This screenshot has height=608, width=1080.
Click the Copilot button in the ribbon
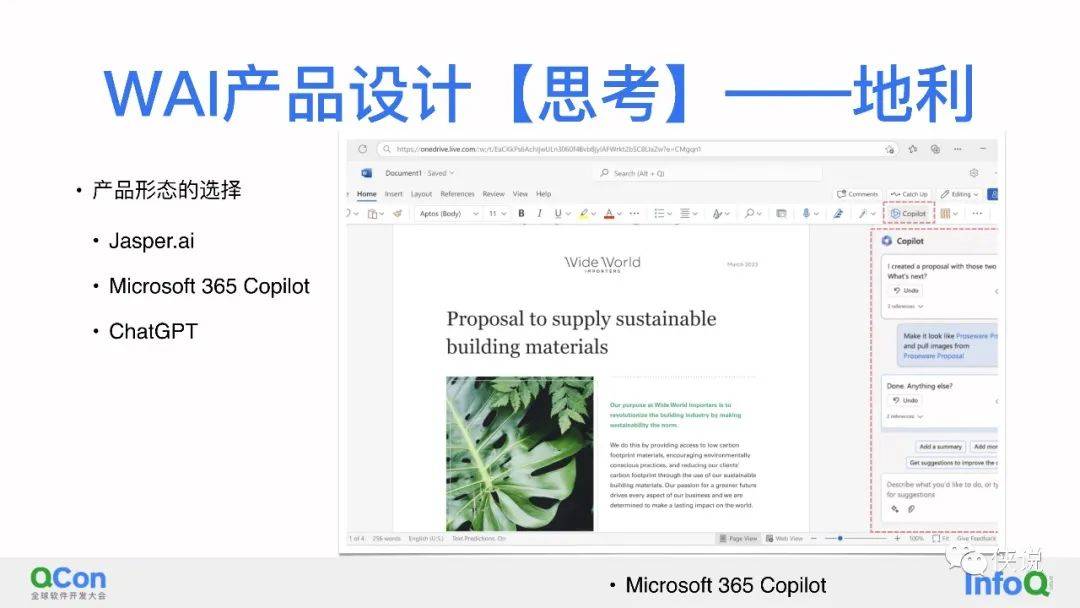pos(908,213)
